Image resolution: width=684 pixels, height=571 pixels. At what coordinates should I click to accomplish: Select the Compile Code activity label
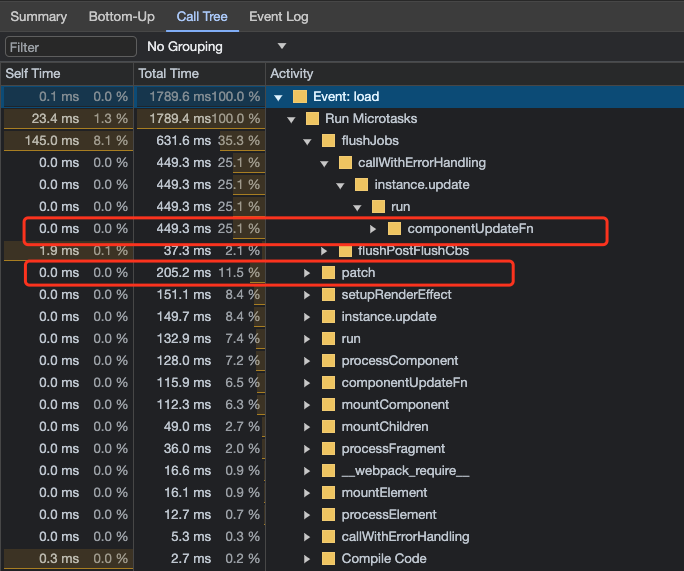coord(384,558)
